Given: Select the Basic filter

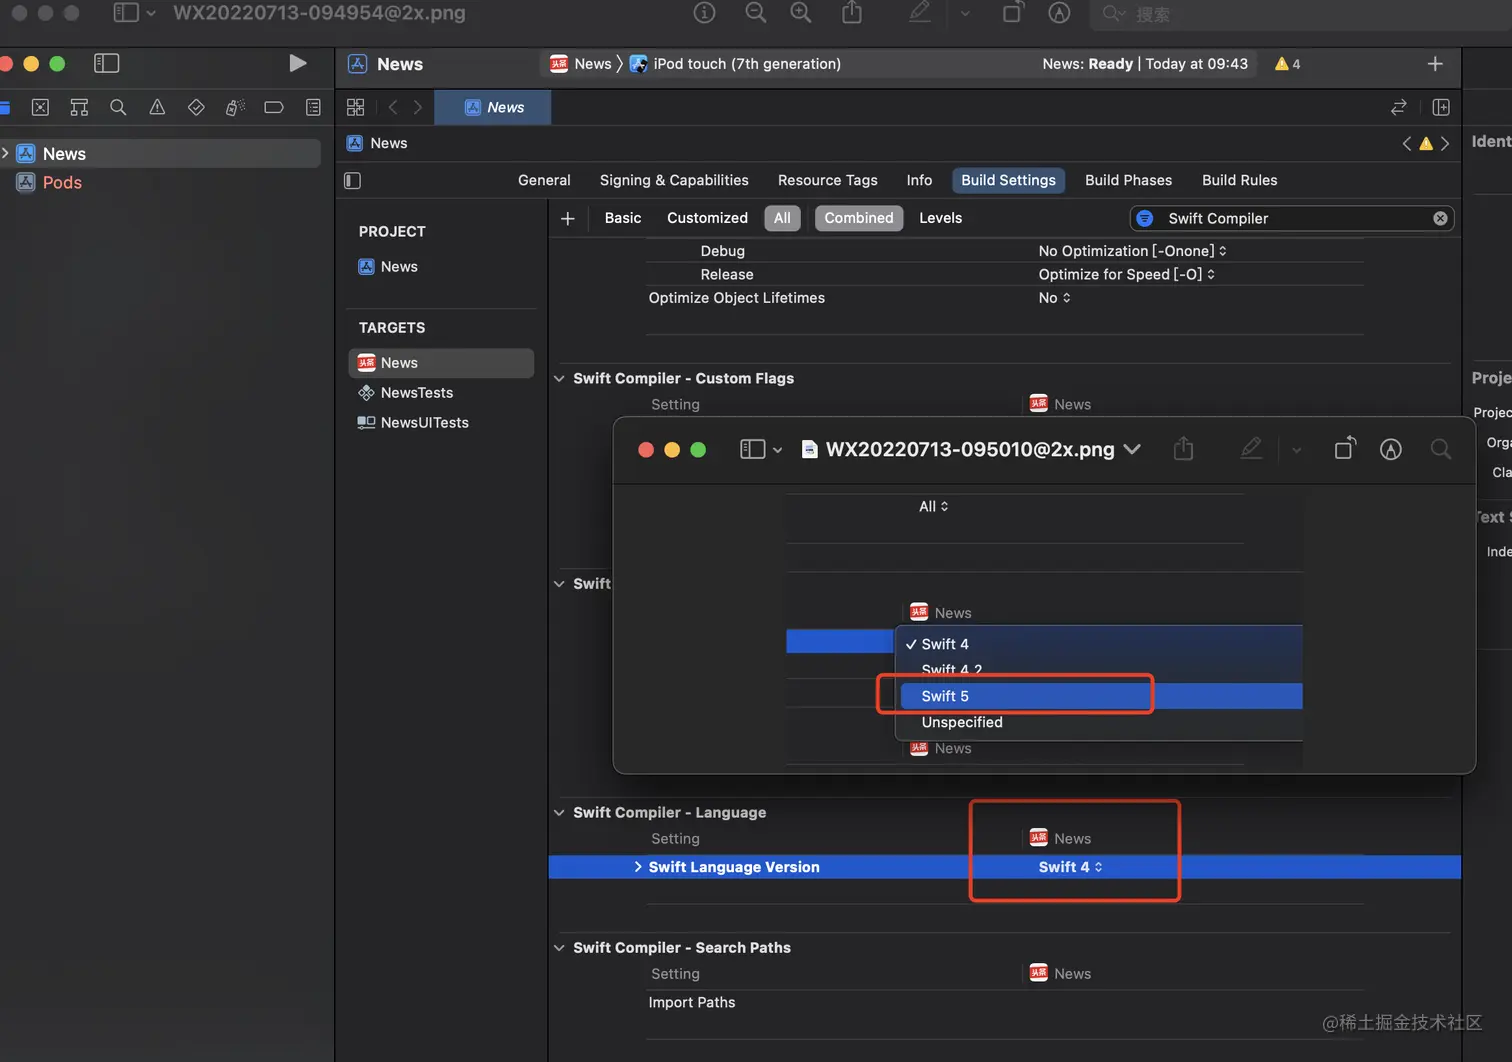Looking at the screenshot, I should pyautogui.click(x=623, y=218).
